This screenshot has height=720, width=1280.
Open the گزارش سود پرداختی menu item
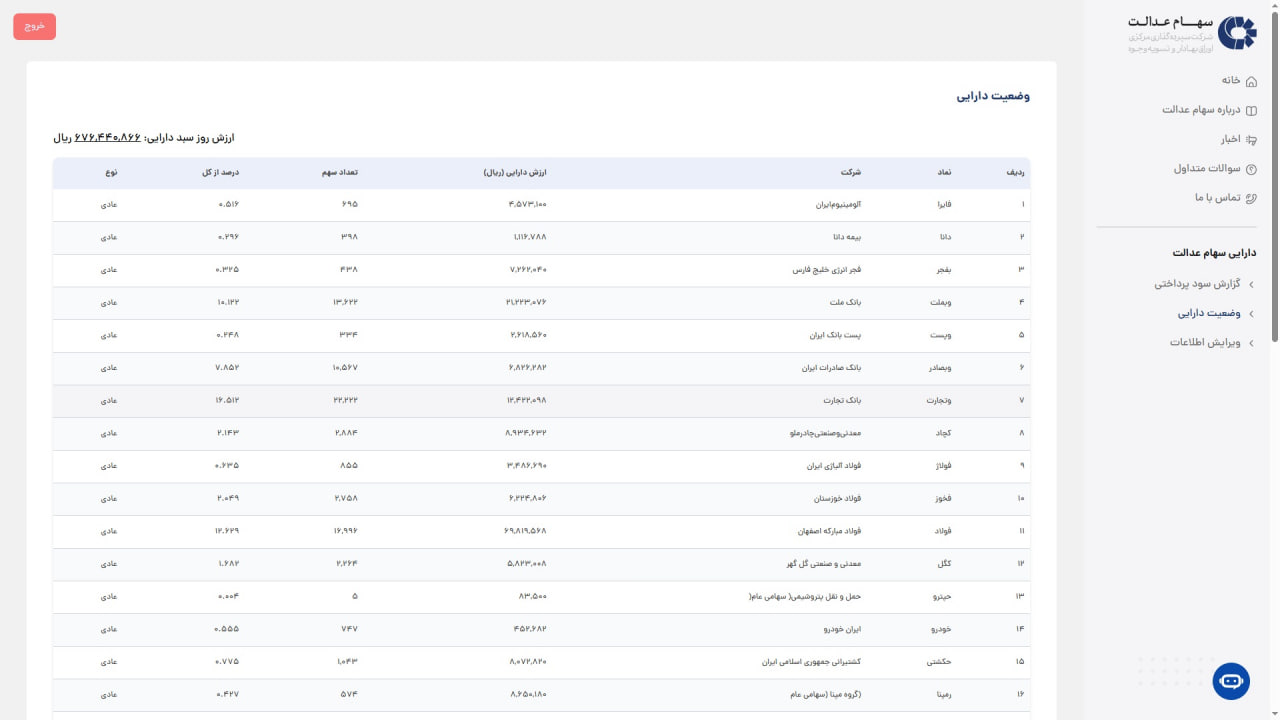(1197, 284)
